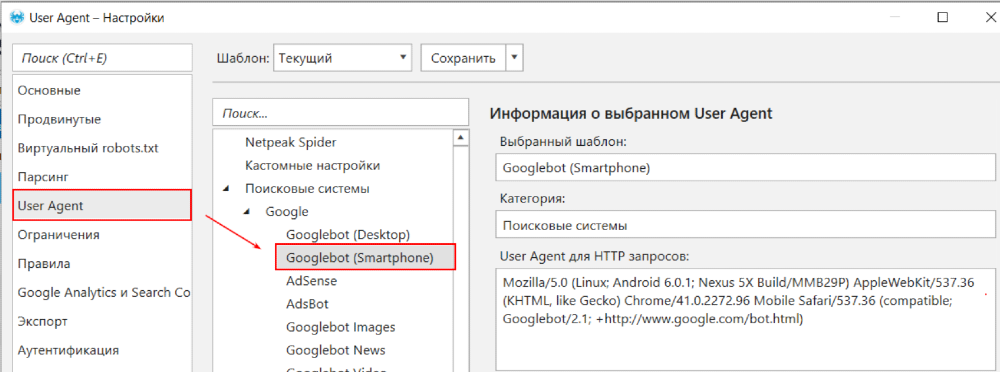The height and width of the screenshot is (372, 1000).
Task: Select Кастомные настройки in the tree
Action: click(x=312, y=165)
